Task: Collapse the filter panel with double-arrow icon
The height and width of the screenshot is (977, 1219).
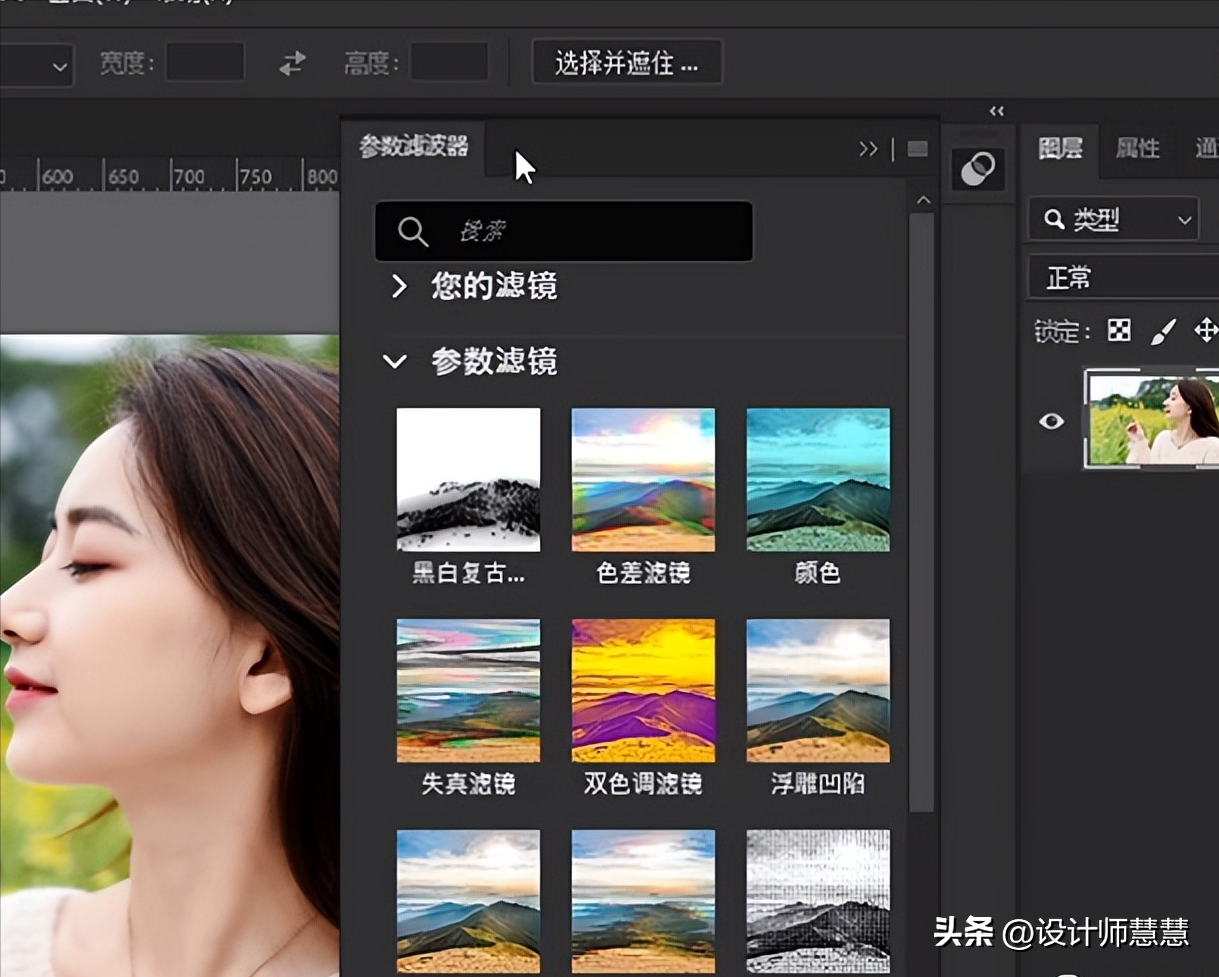Action: tap(868, 149)
